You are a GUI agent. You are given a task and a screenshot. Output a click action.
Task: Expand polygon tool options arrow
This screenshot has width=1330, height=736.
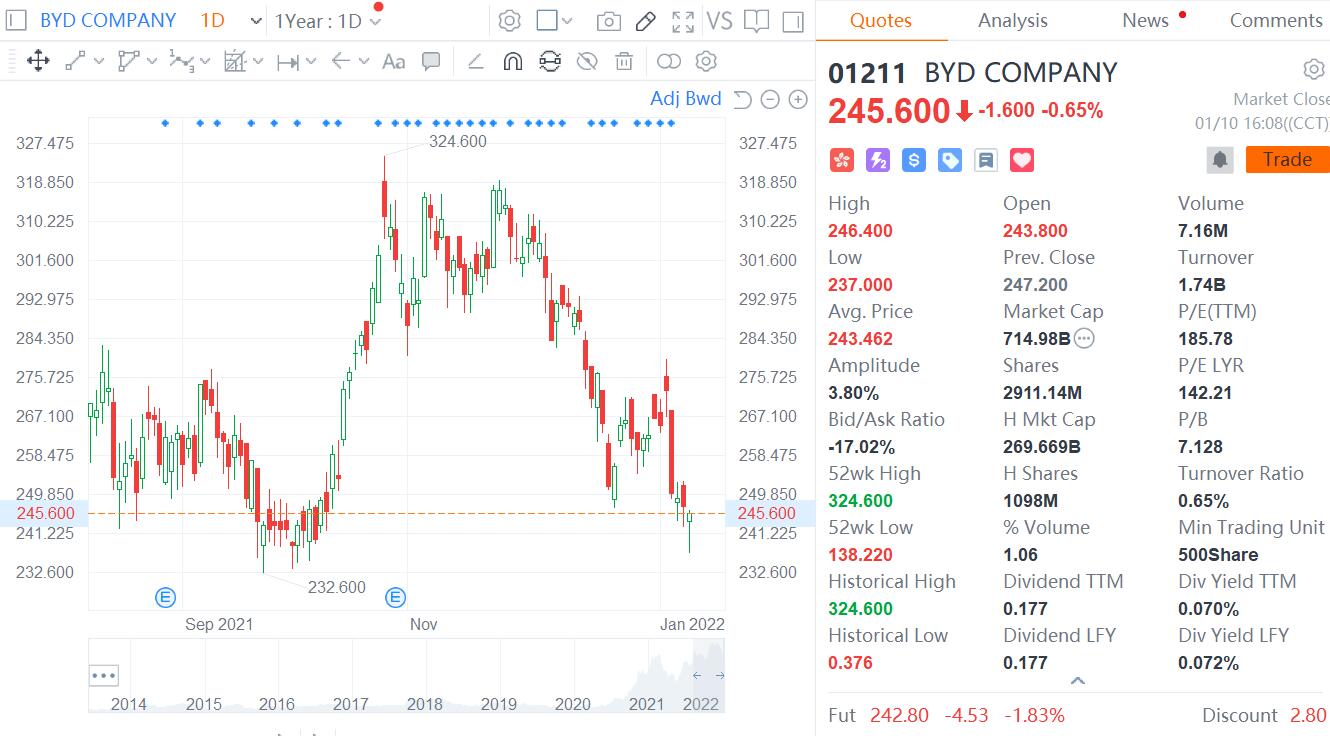tap(152, 62)
